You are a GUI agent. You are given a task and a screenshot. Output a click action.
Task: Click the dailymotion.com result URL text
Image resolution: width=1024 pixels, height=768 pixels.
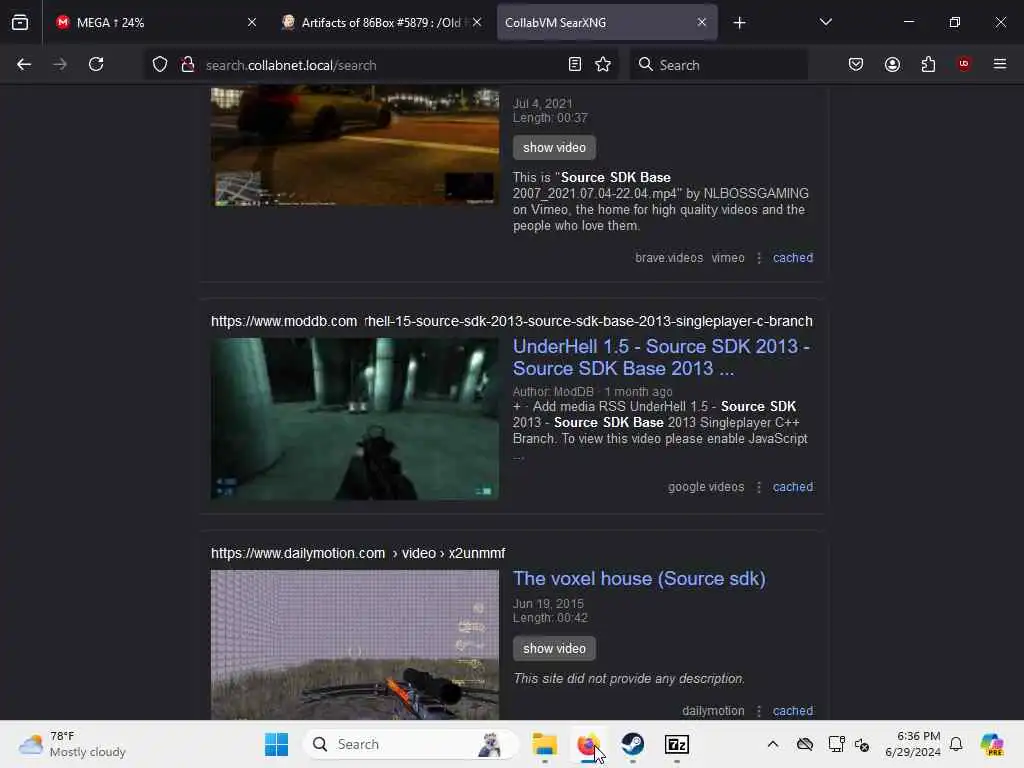pyautogui.click(x=358, y=553)
